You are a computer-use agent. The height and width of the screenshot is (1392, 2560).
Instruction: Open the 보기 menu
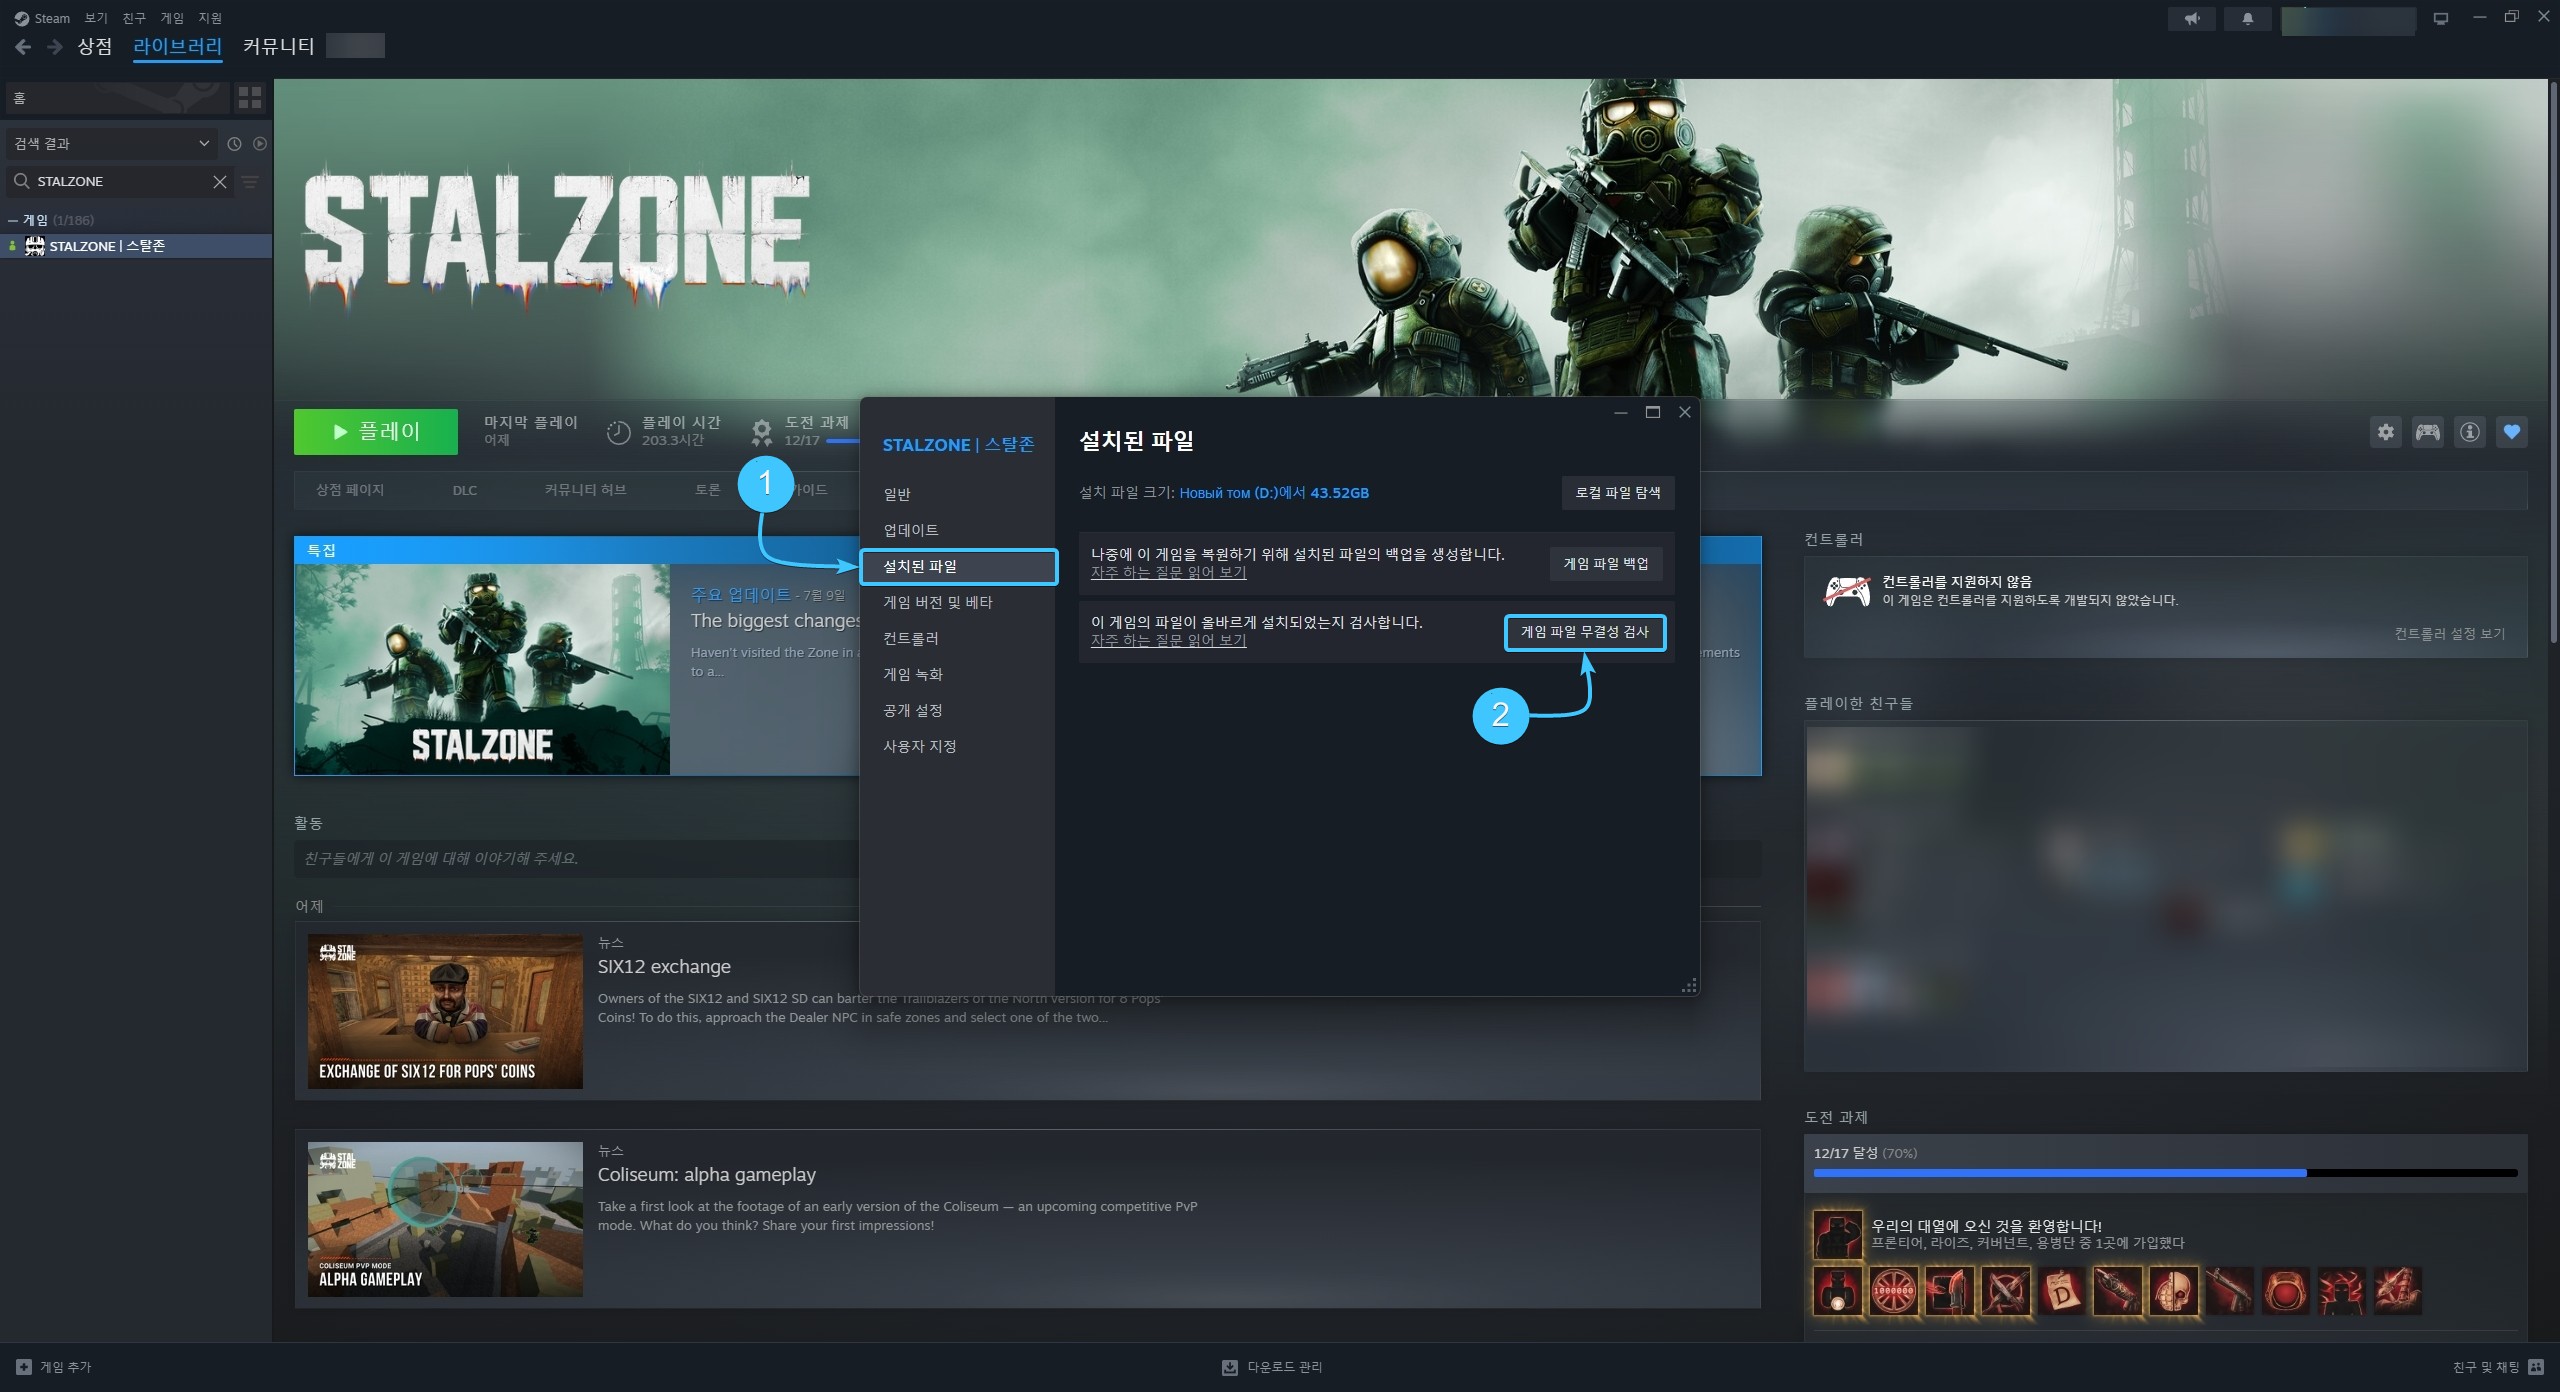point(96,18)
